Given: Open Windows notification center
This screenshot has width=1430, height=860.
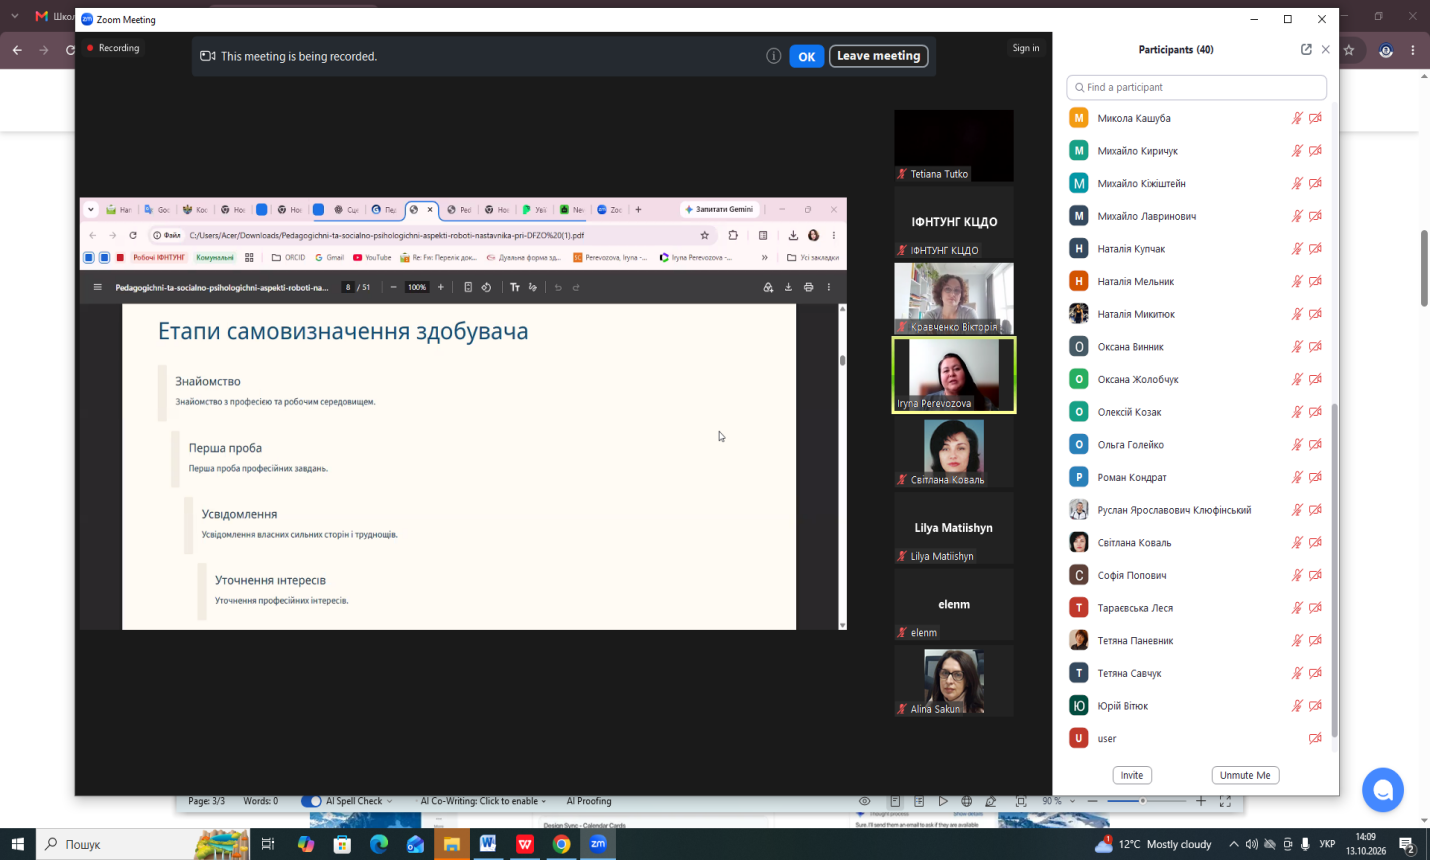Looking at the screenshot, I should (x=1407, y=845).
